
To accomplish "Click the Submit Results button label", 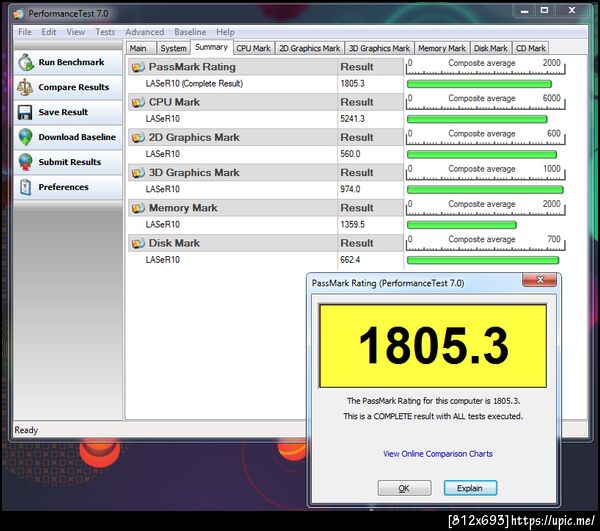I will coord(70,162).
